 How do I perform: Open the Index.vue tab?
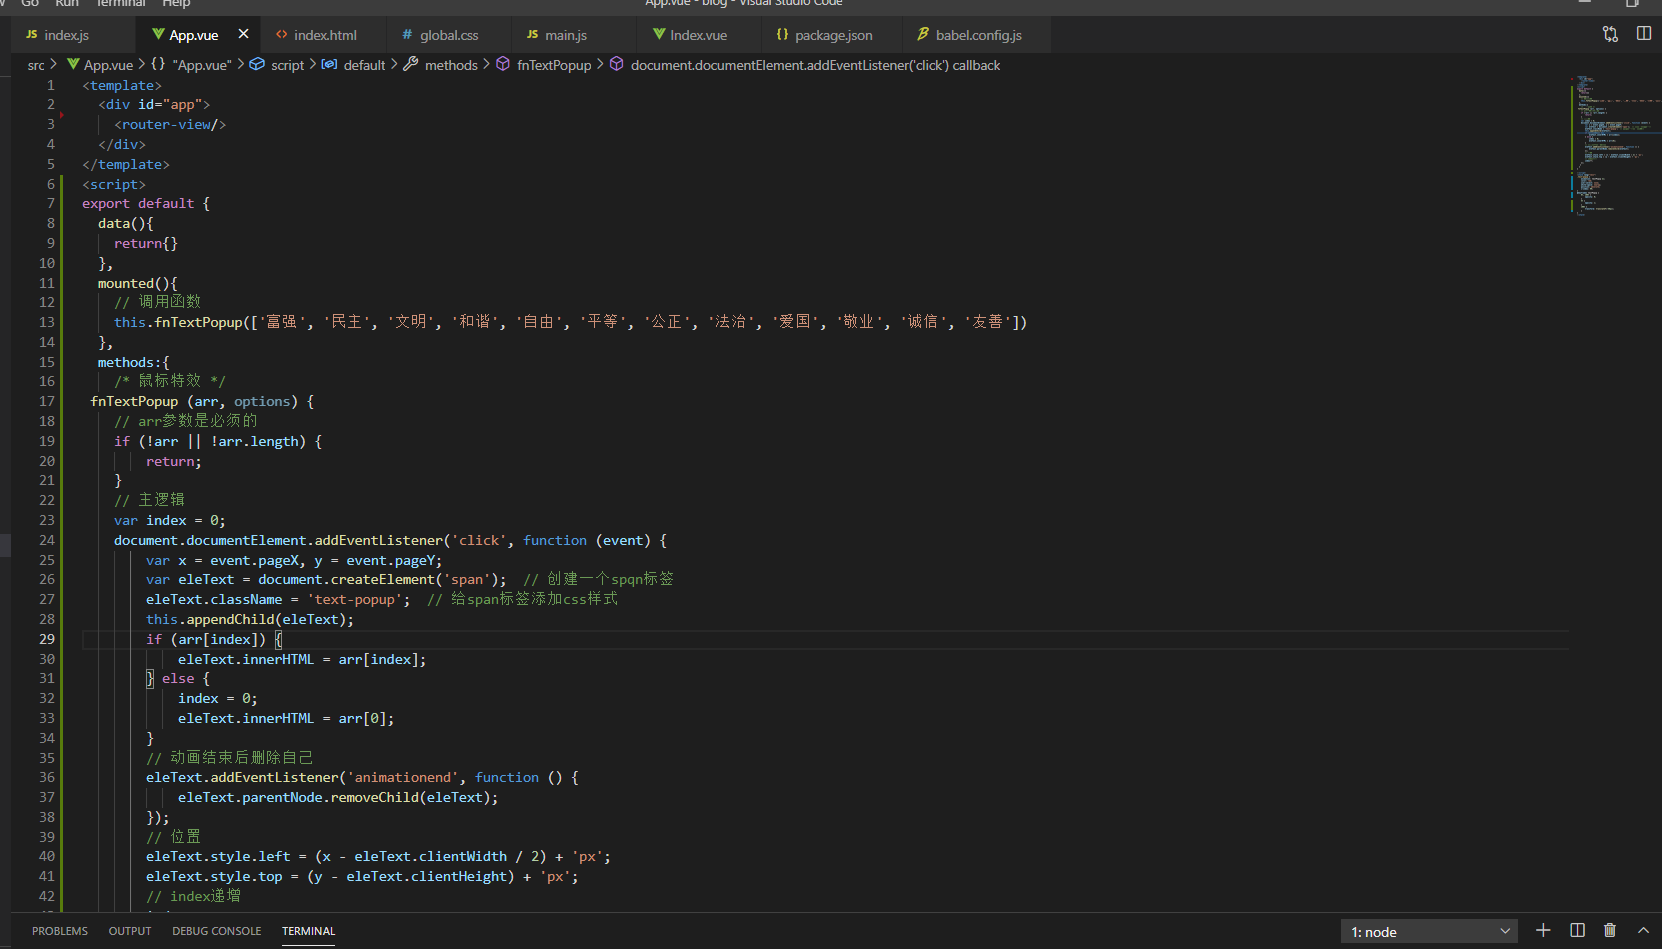pos(698,35)
